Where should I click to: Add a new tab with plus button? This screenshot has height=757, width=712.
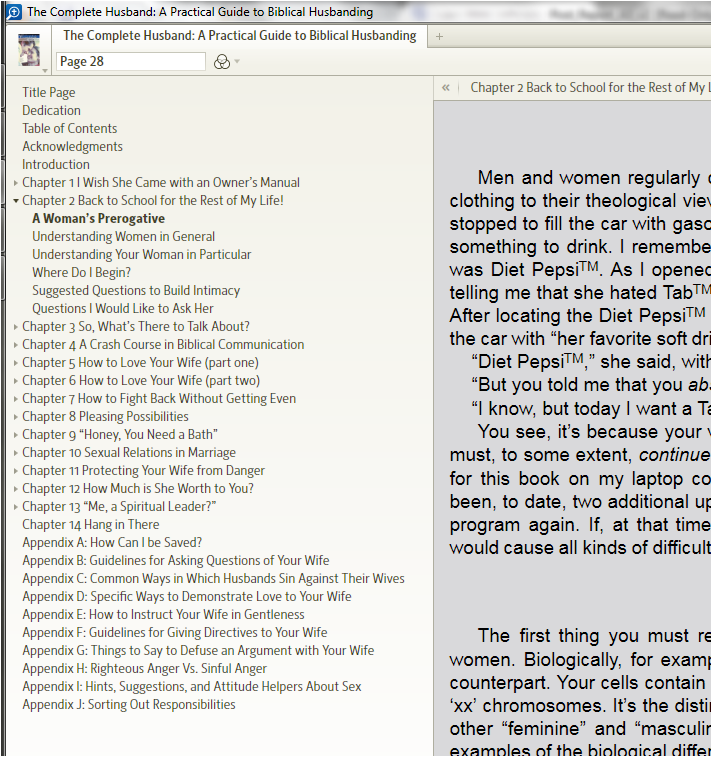pyautogui.click(x=439, y=36)
